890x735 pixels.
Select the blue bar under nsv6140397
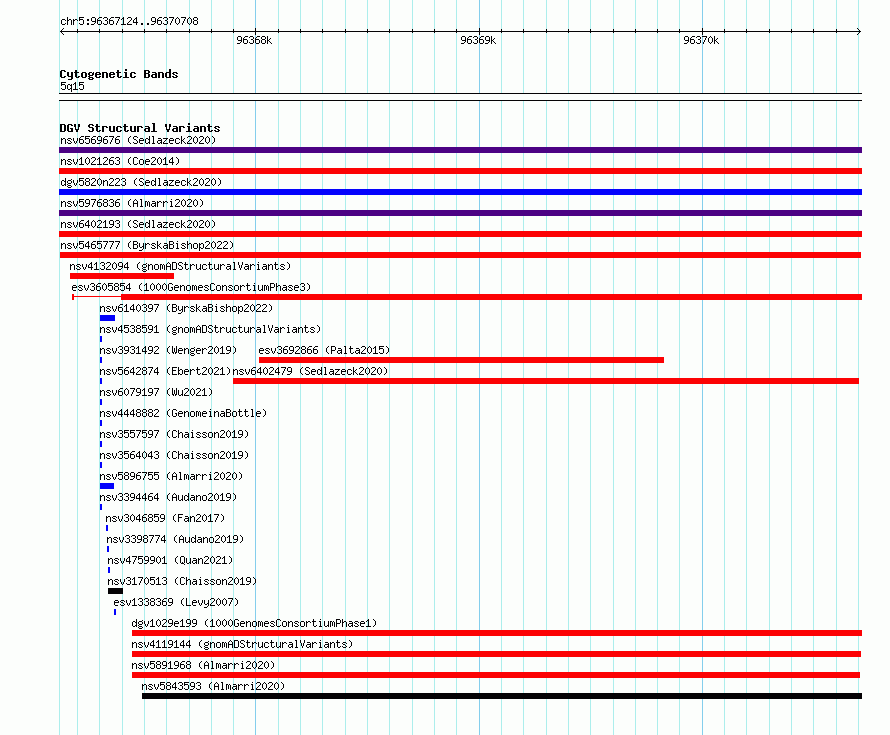[x=107, y=318]
